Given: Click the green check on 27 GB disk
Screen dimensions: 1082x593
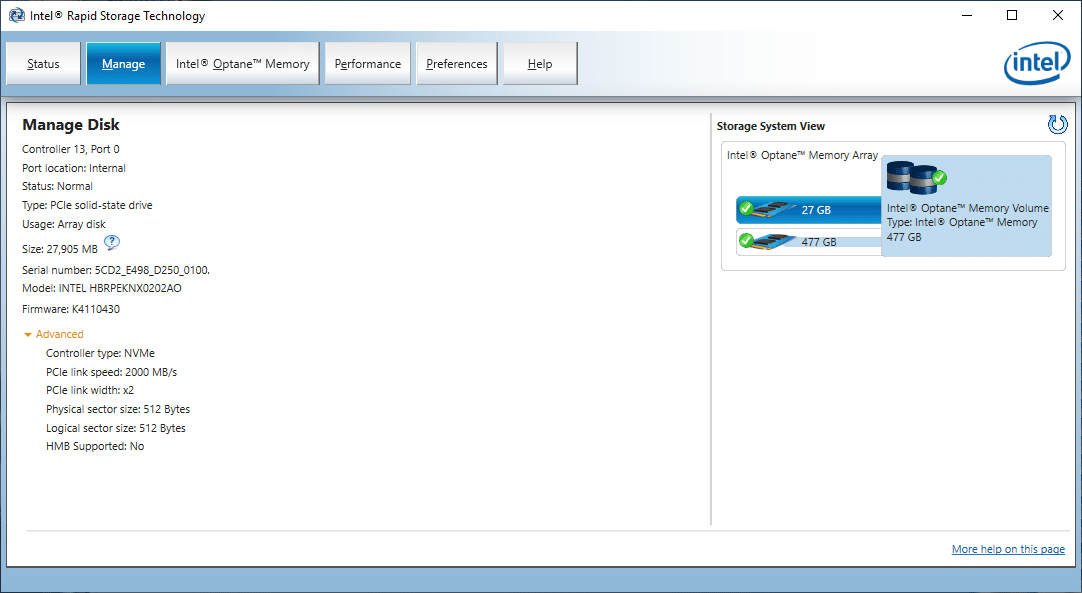Looking at the screenshot, I should pyautogui.click(x=746, y=208).
